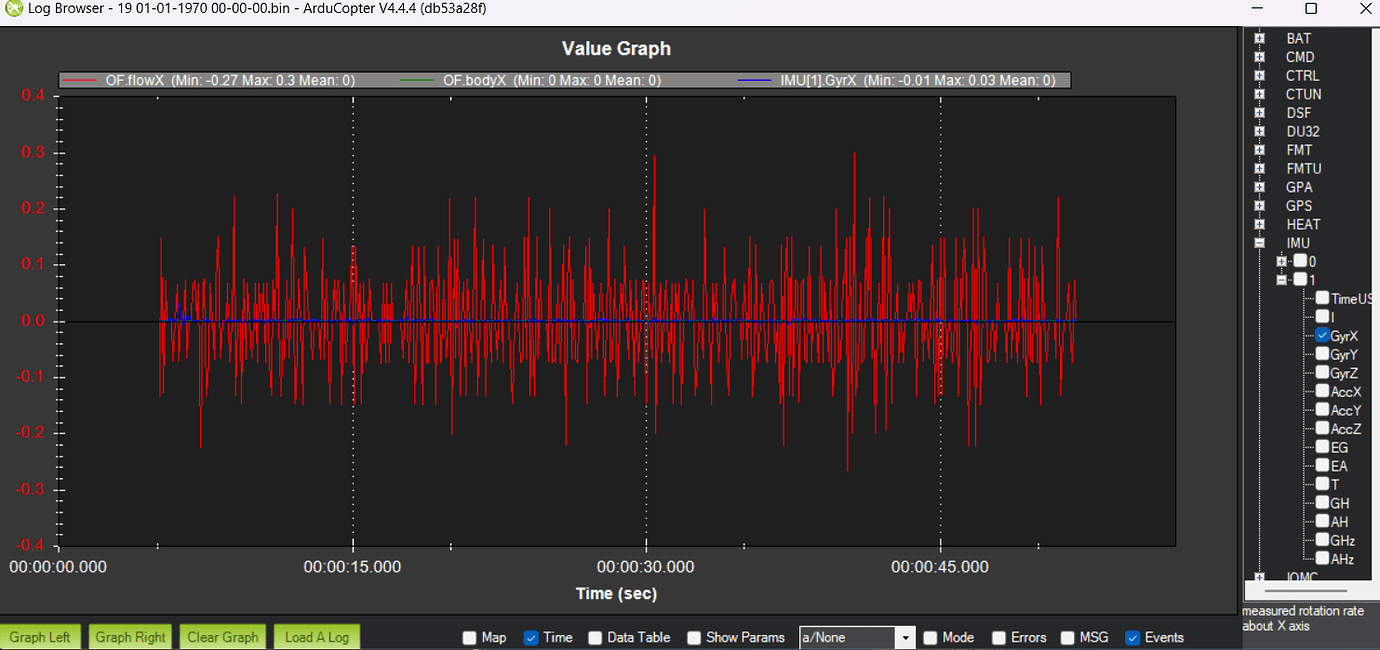This screenshot has width=1380, height=650.
Task: Toggle the Map checkbox
Action: [x=470, y=637]
